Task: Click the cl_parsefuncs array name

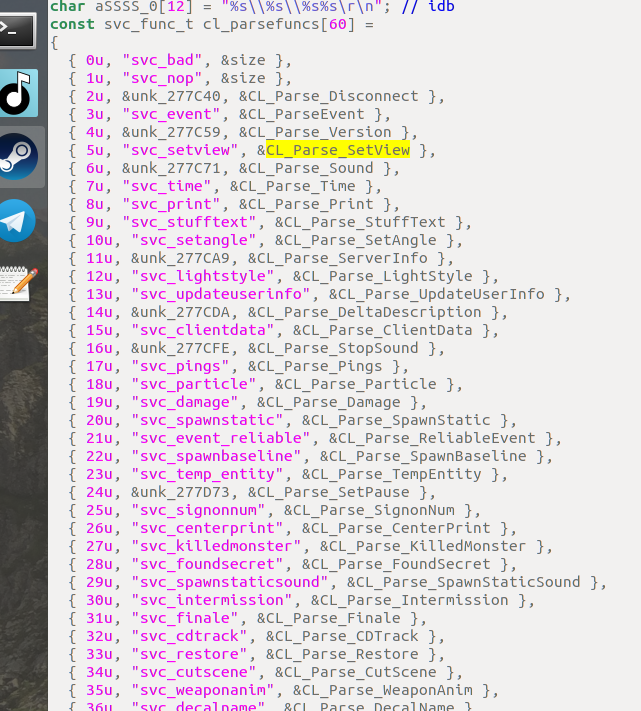Action: (x=239, y=23)
